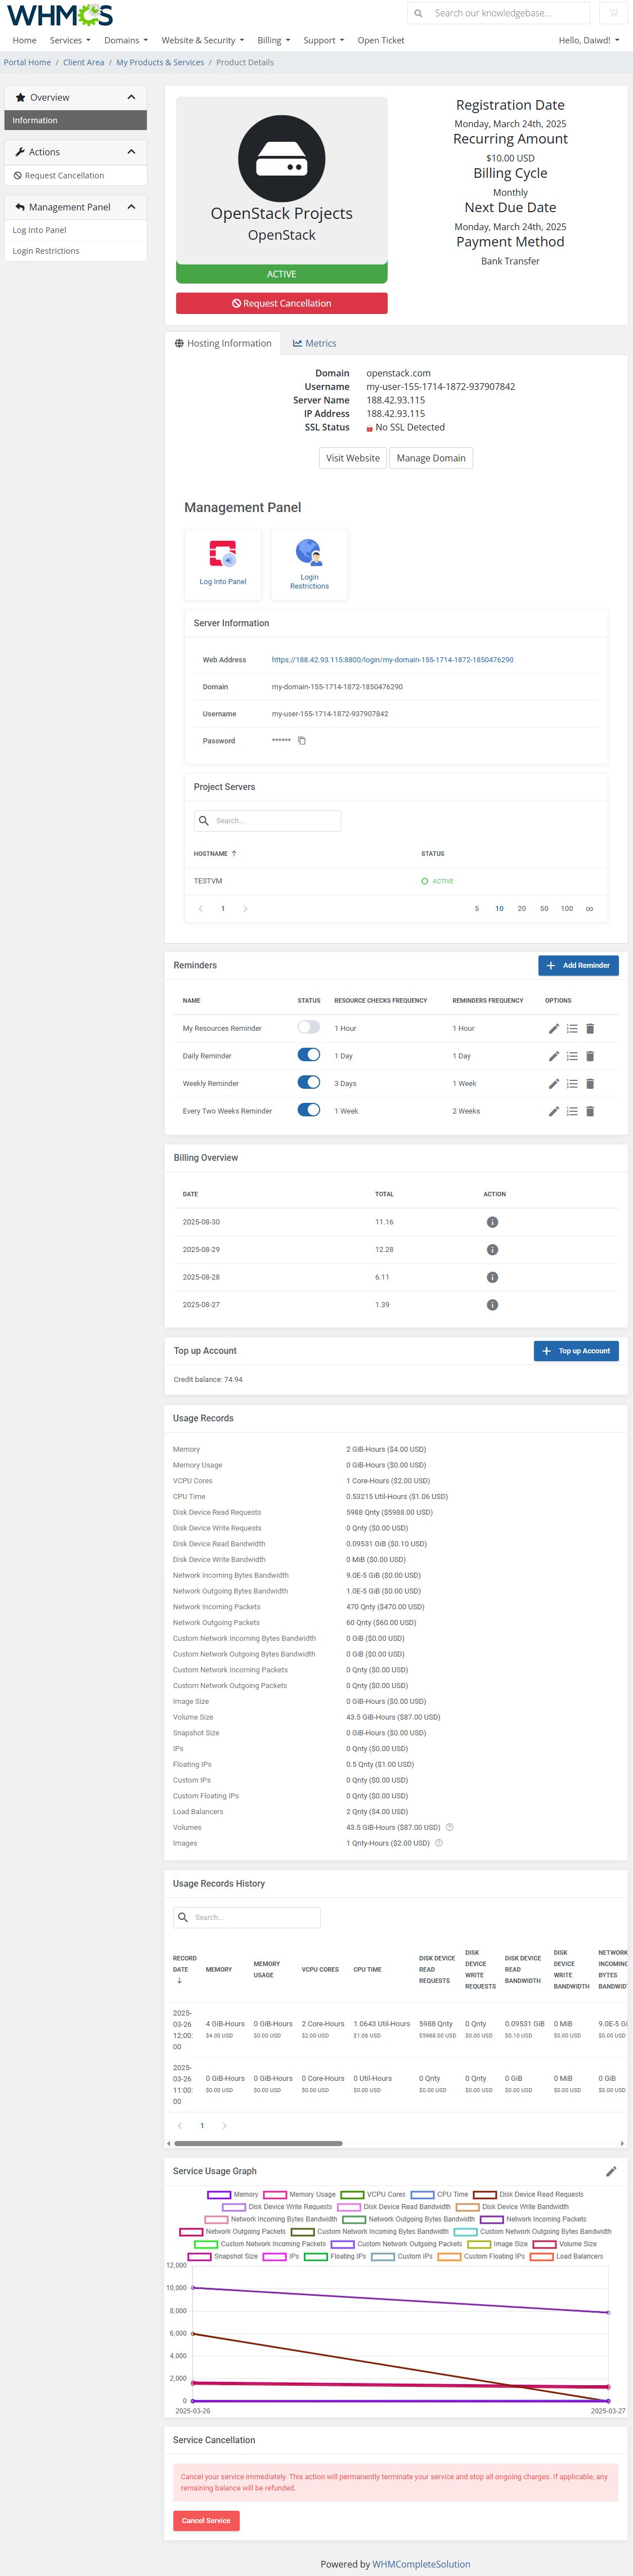Screen dimensions: 633x2576
Task: Click help icon next to Volumes usage
Action: pos(449,1827)
